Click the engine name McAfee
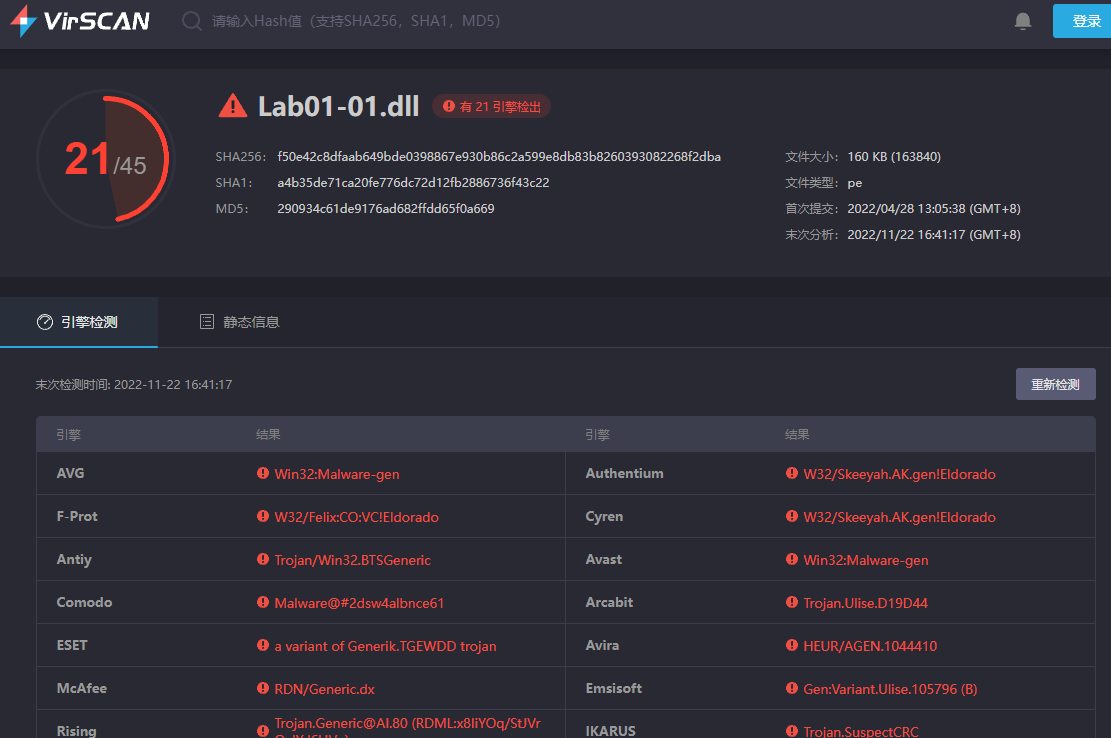 click(81, 688)
